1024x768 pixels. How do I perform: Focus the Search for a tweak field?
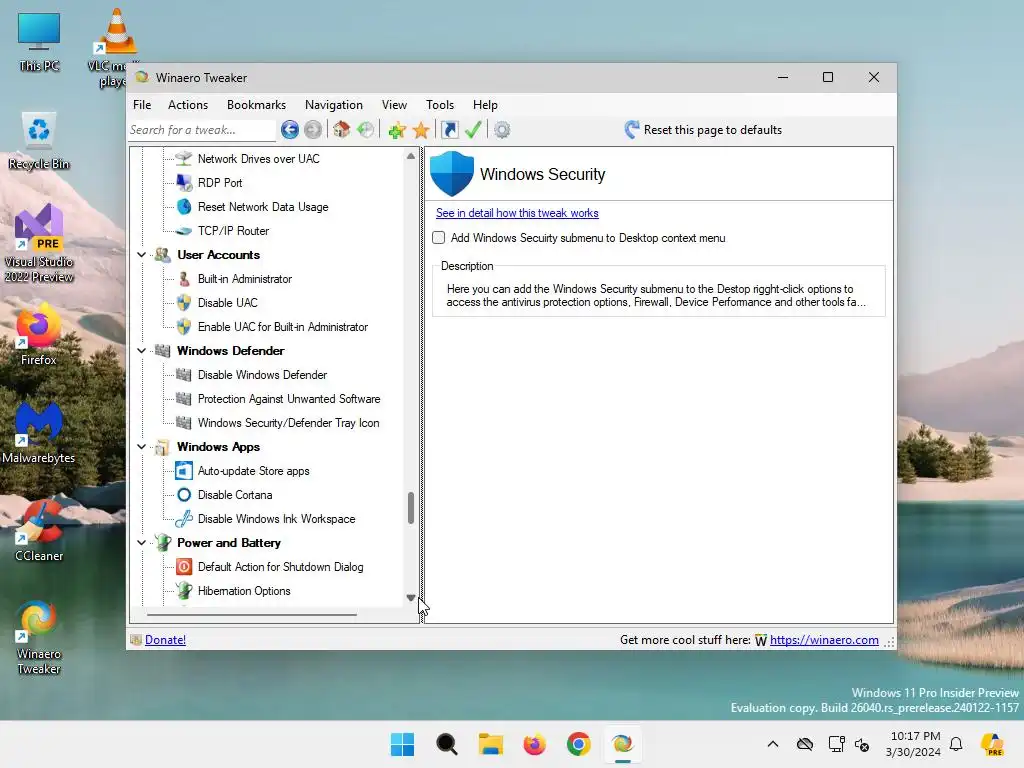pyautogui.click(x=202, y=130)
